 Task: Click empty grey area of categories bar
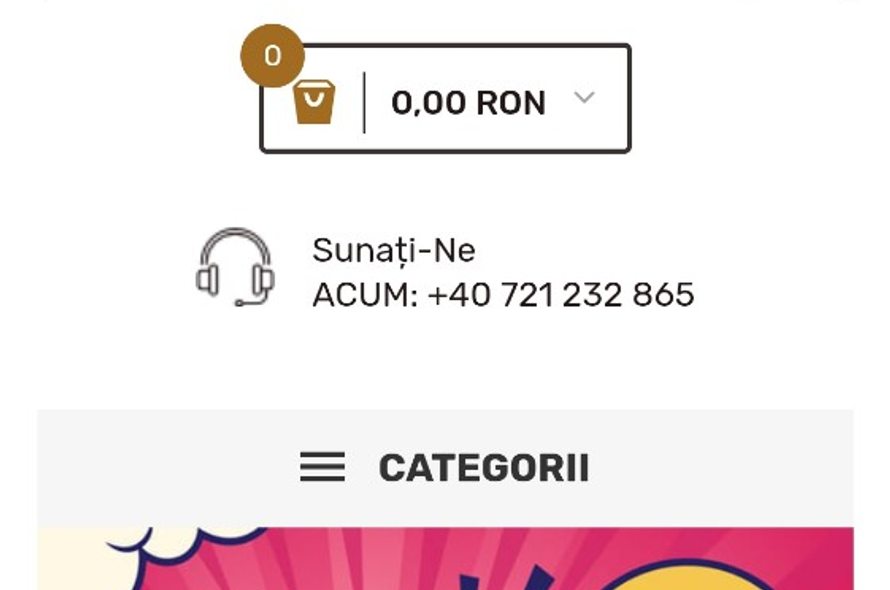(x=721, y=468)
